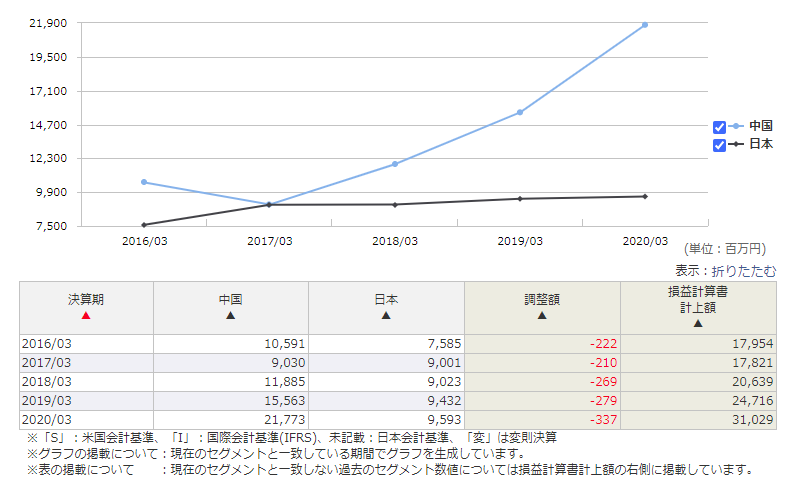The width and height of the screenshot is (800, 499).
Task: Click the 損益計算書計上額 header text
Action: pos(698,300)
